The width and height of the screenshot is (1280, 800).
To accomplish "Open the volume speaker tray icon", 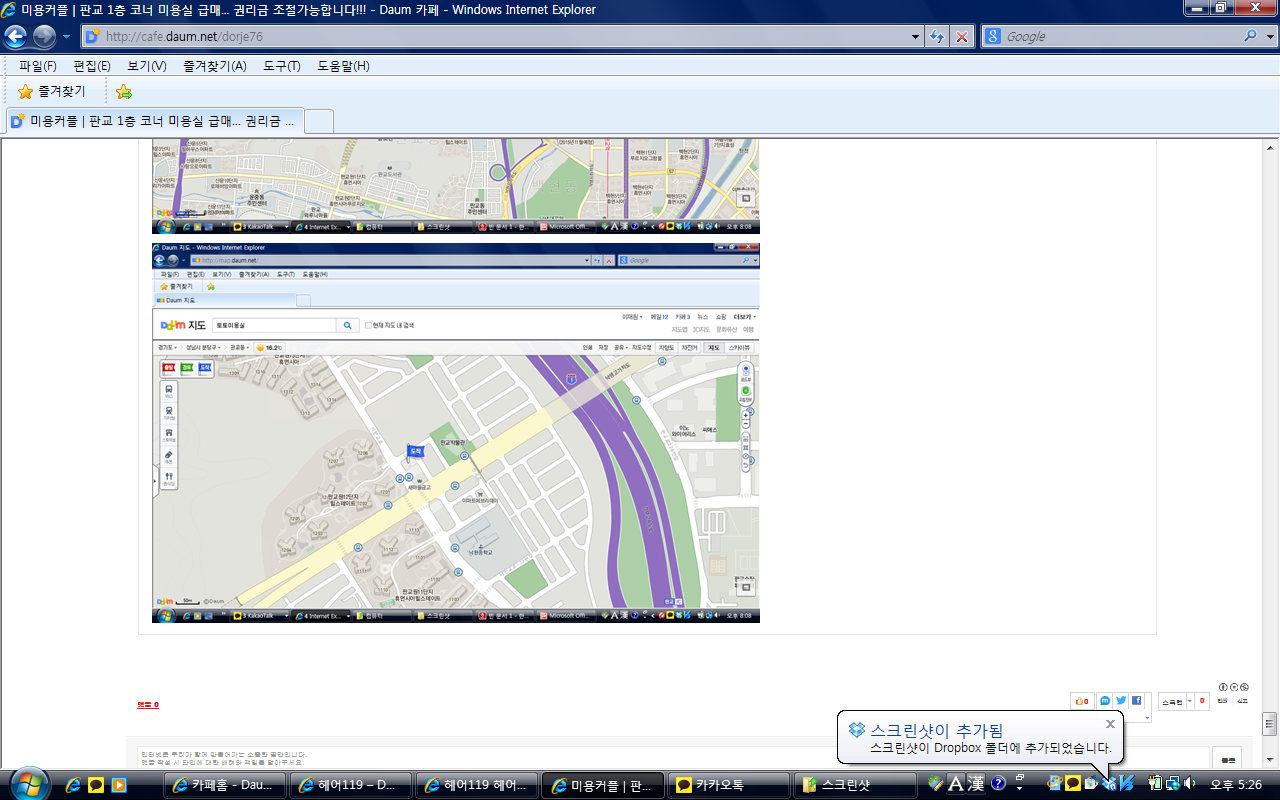I will click(x=1190, y=783).
